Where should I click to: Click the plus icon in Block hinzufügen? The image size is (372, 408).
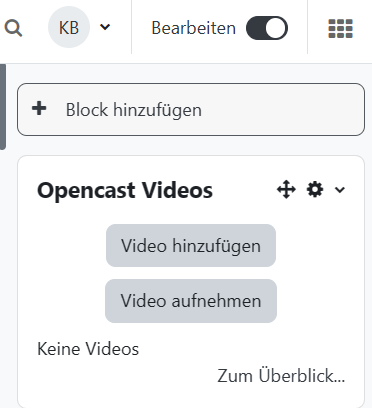pos(39,108)
